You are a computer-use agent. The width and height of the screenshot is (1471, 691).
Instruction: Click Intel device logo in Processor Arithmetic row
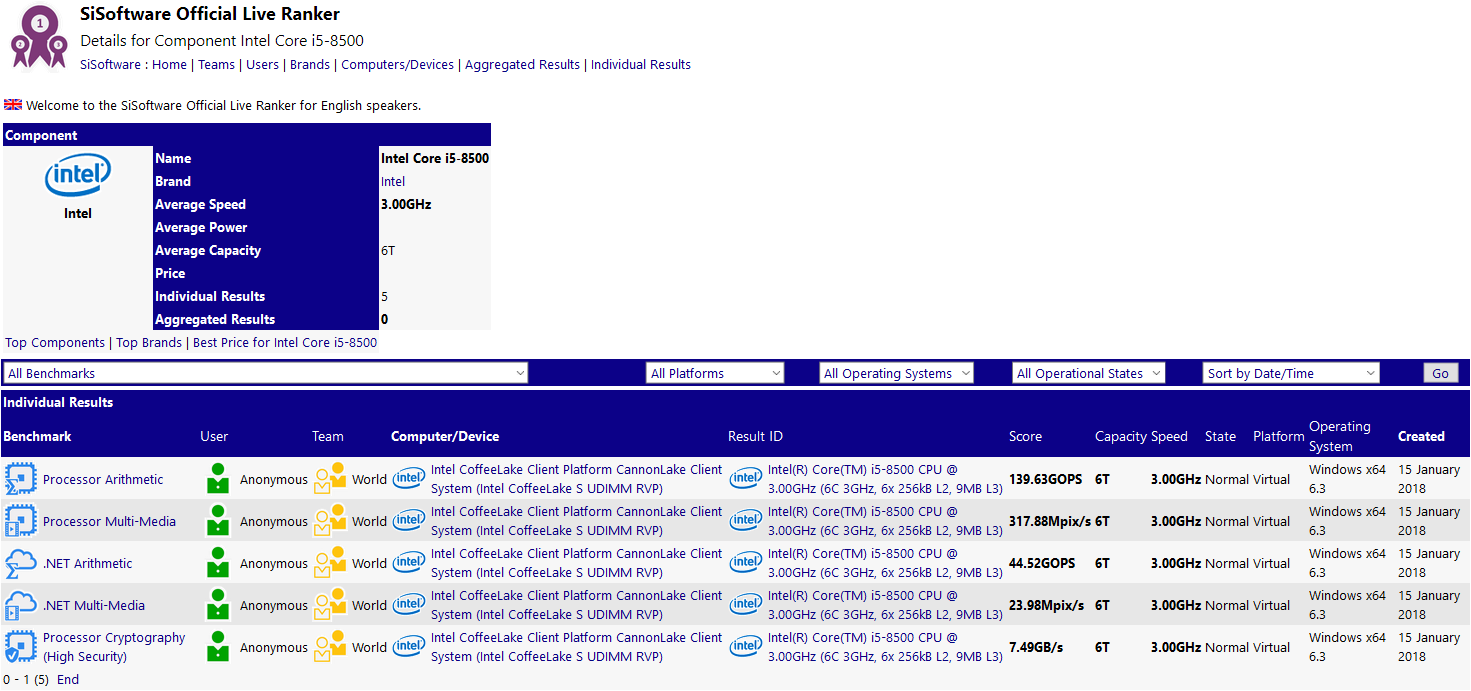409,479
